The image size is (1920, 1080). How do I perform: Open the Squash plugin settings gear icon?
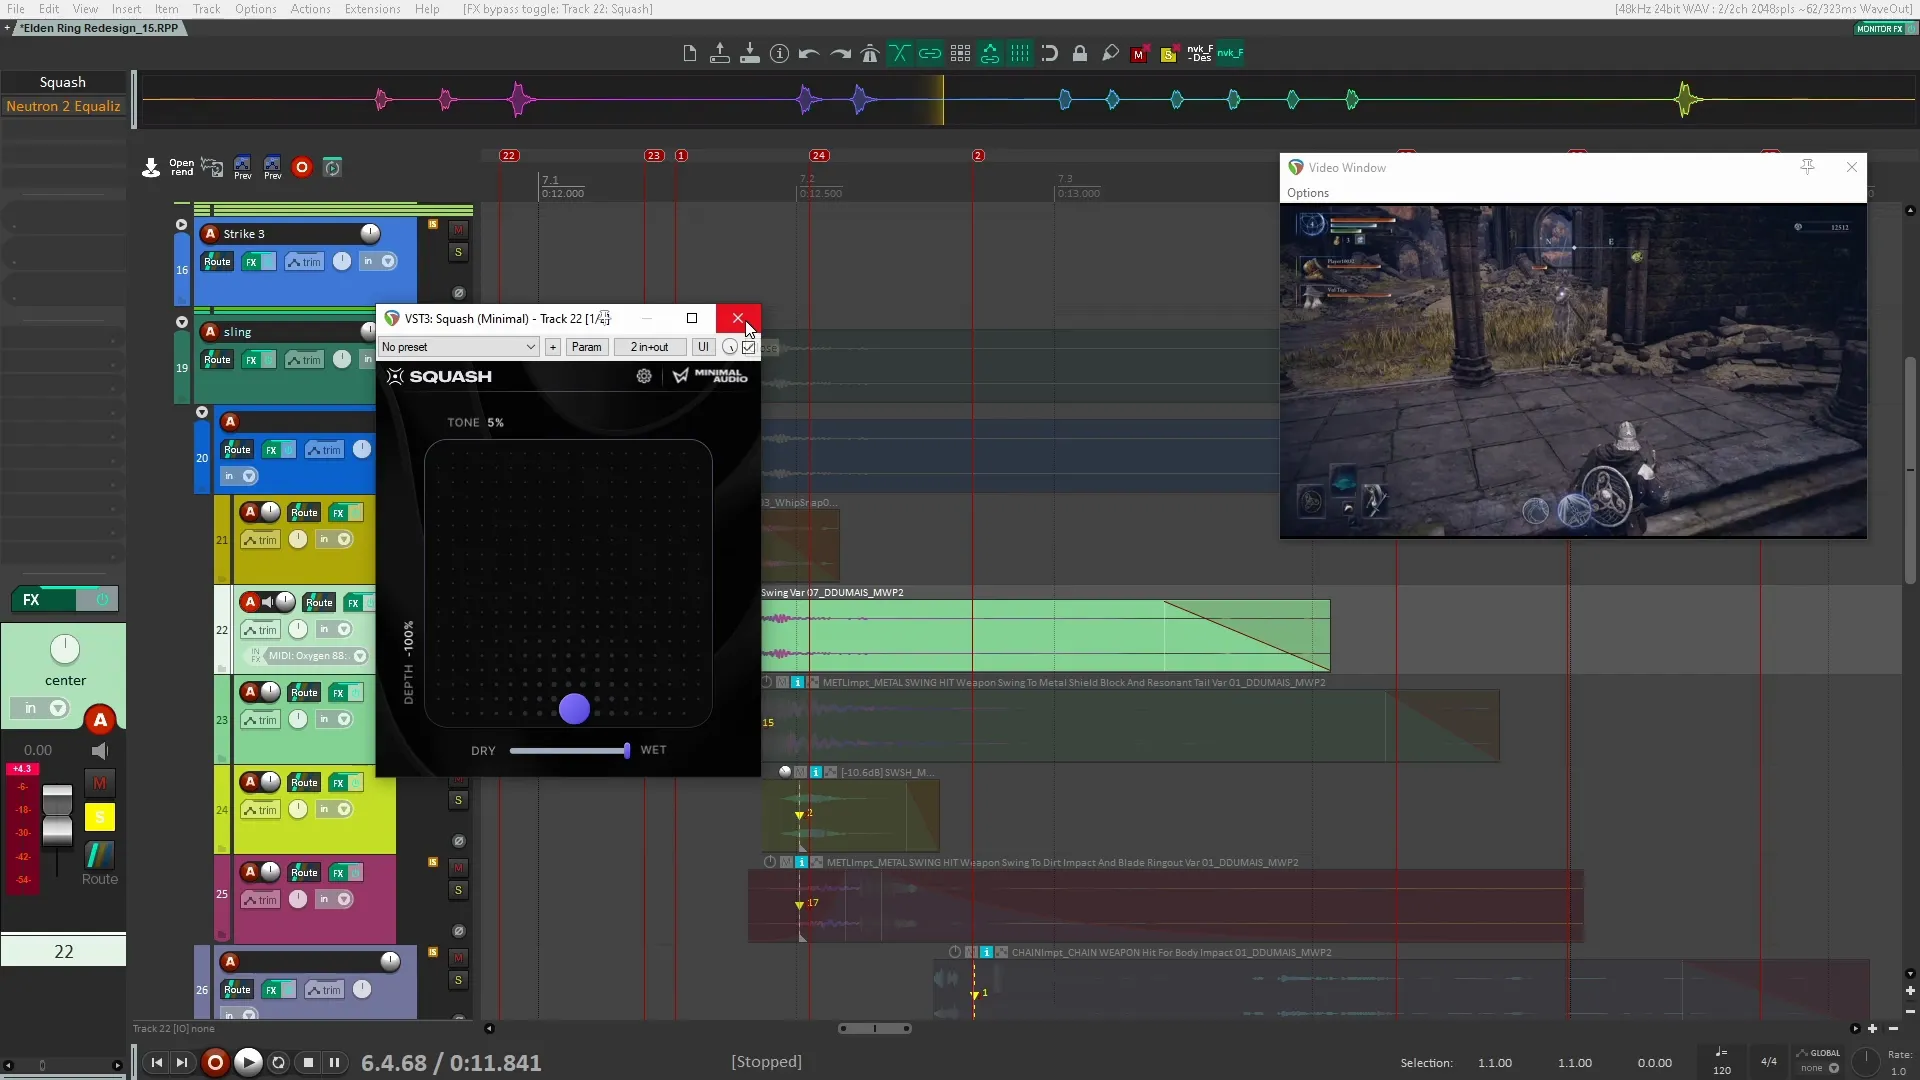click(644, 376)
